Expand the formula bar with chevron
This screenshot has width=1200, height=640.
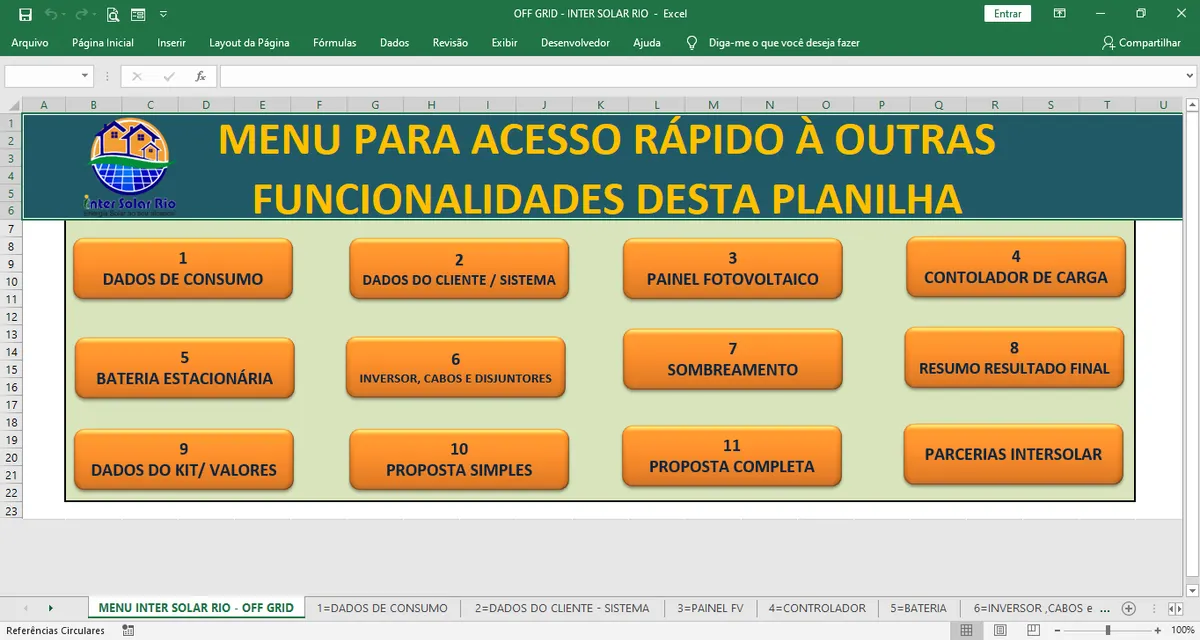[x=1189, y=76]
